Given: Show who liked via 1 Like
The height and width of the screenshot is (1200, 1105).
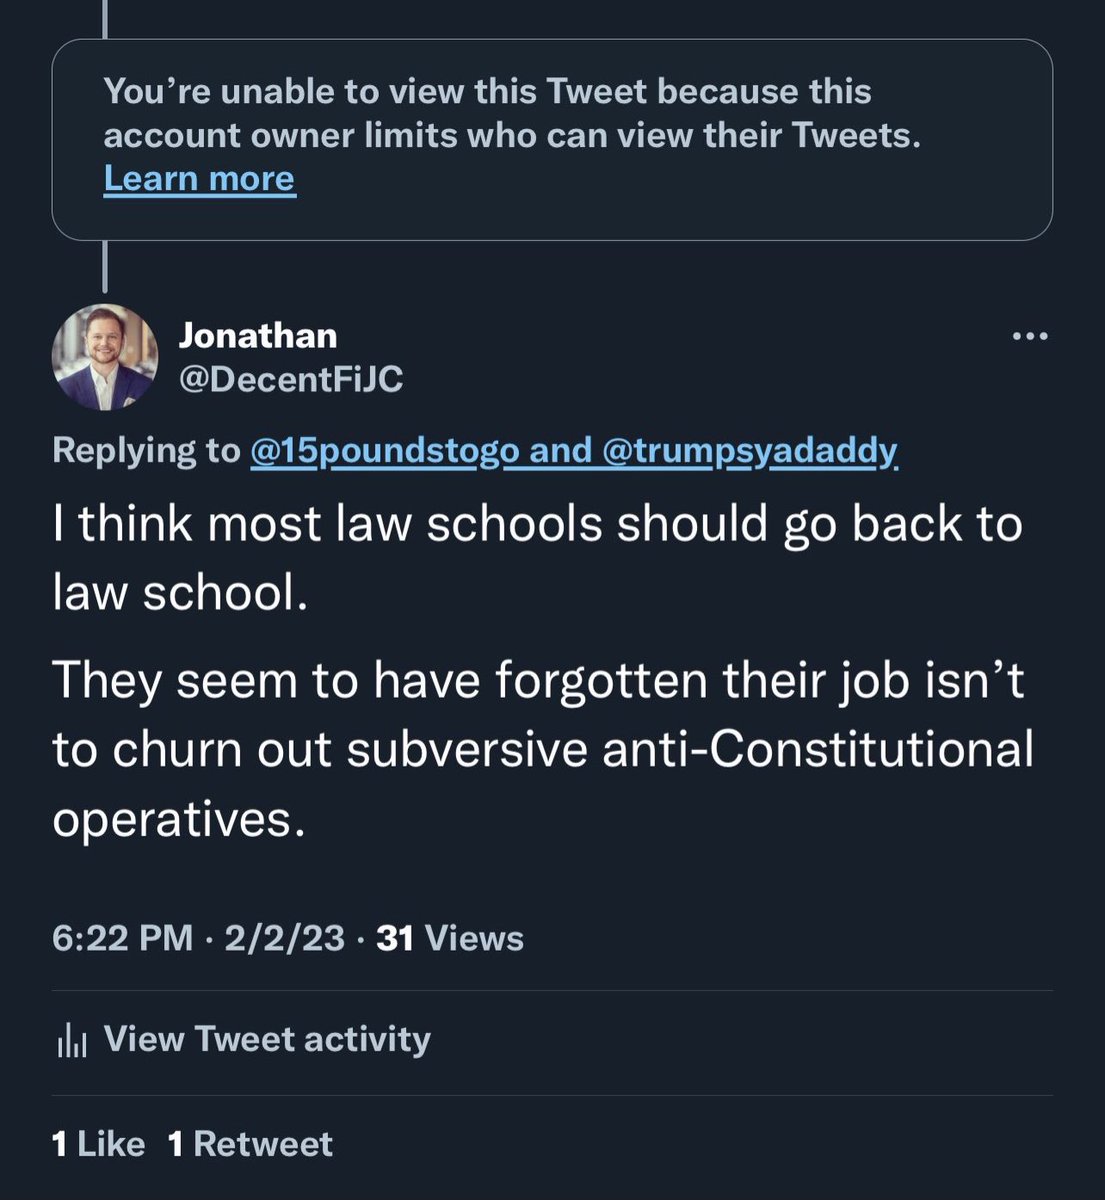Looking at the screenshot, I should (x=98, y=1144).
